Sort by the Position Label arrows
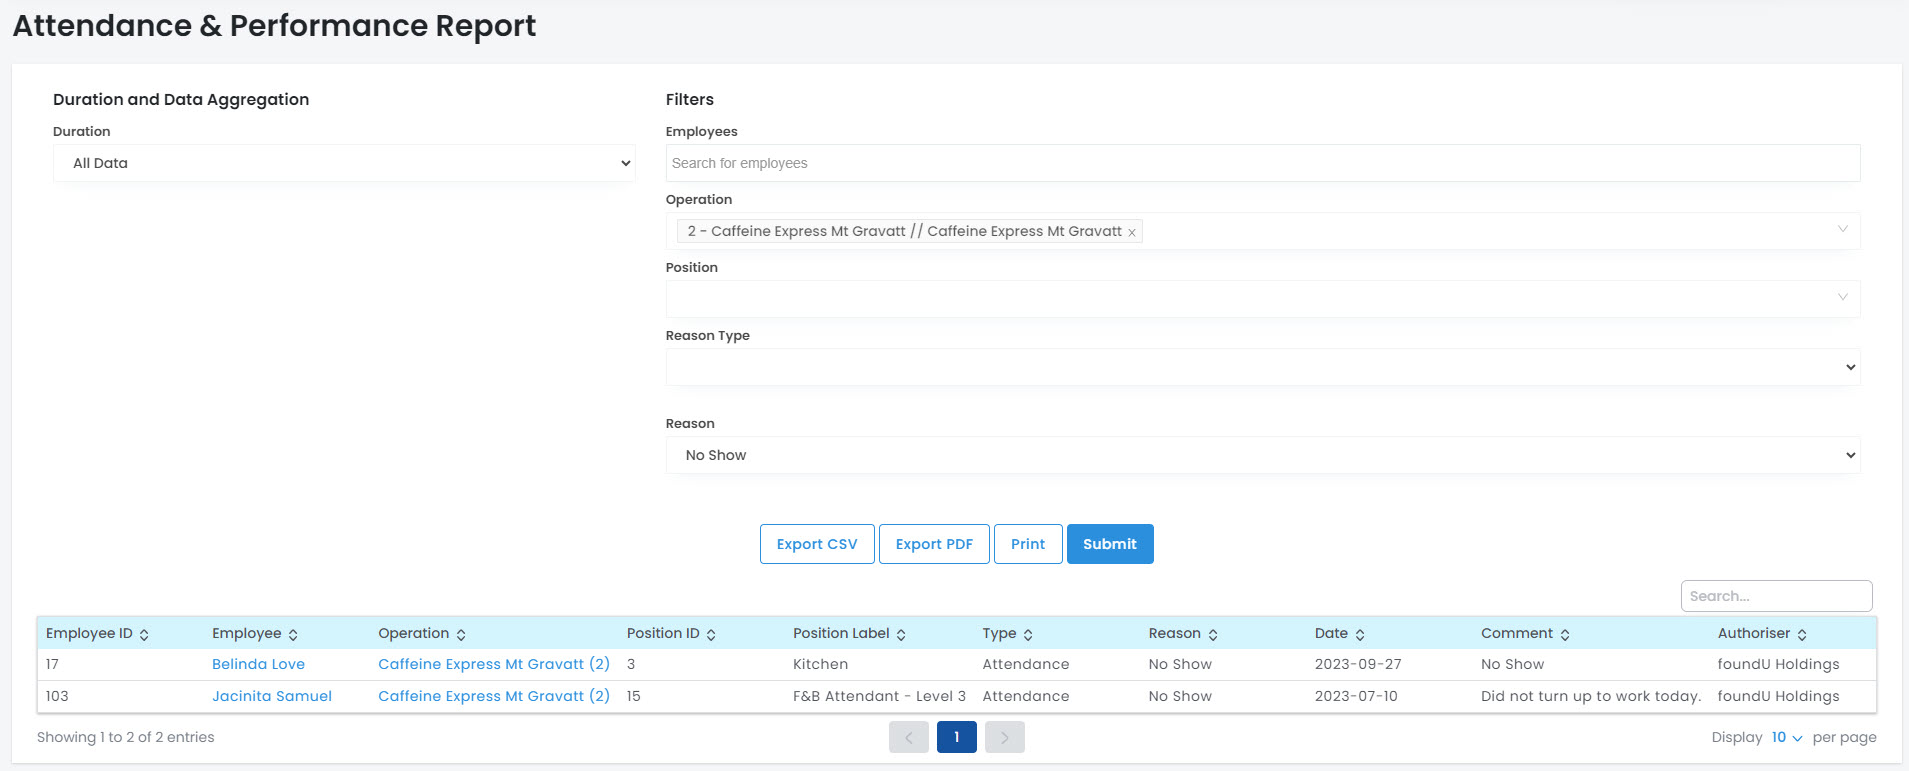 pos(901,635)
